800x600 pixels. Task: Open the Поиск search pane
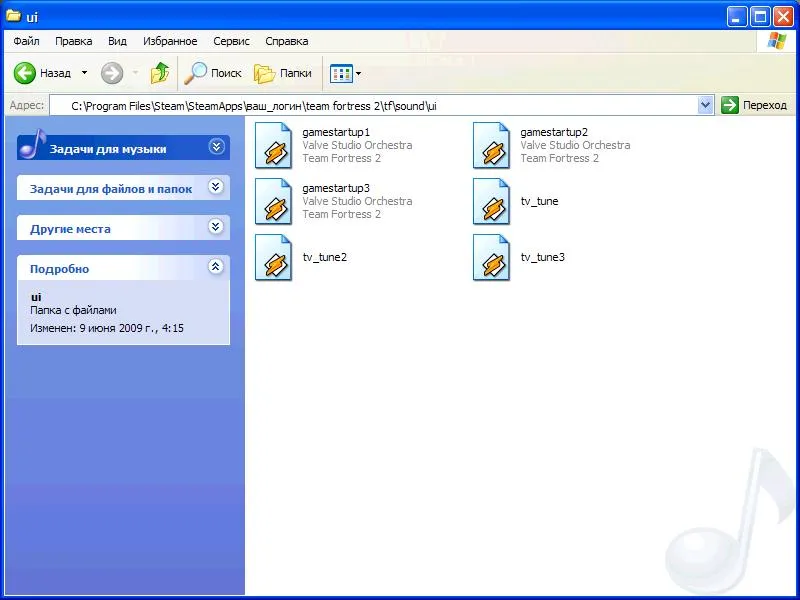click(212, 73)
